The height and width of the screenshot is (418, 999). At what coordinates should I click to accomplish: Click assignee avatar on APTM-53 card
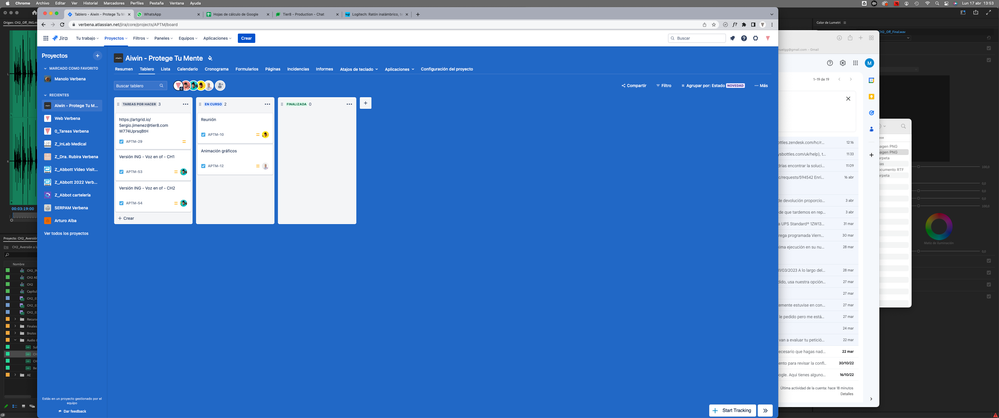pyautogui.click(x=183, y=171)
